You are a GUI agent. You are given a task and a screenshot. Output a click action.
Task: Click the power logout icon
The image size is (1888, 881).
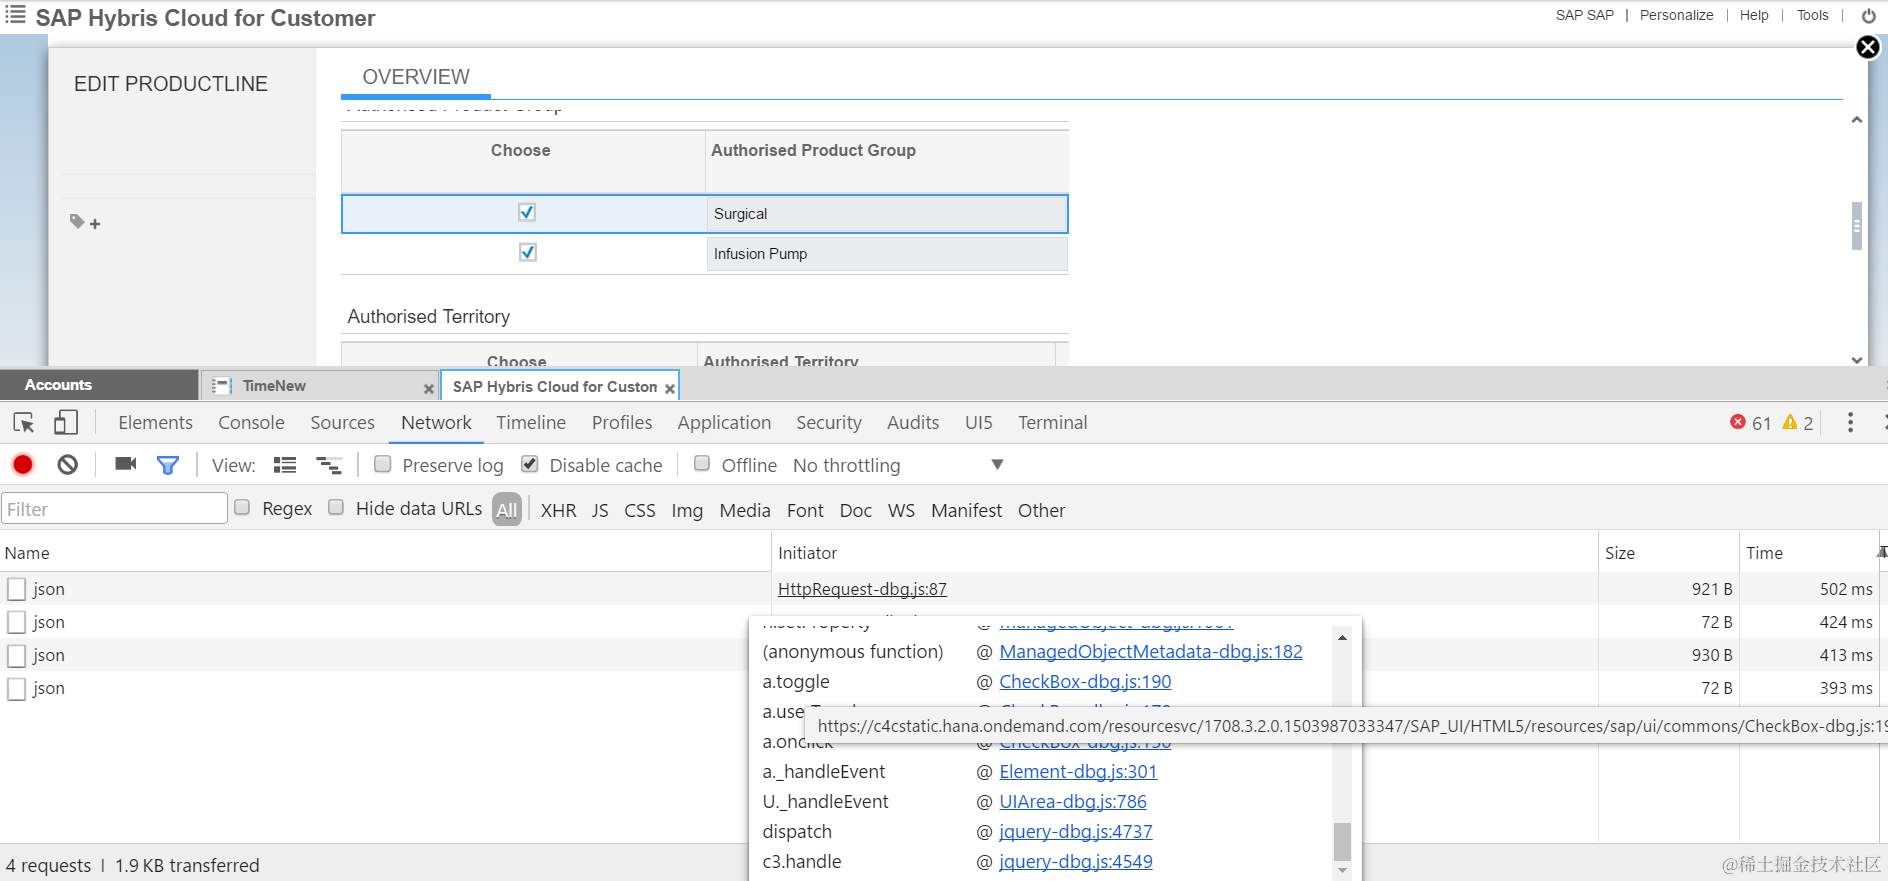pos(1868,16)
